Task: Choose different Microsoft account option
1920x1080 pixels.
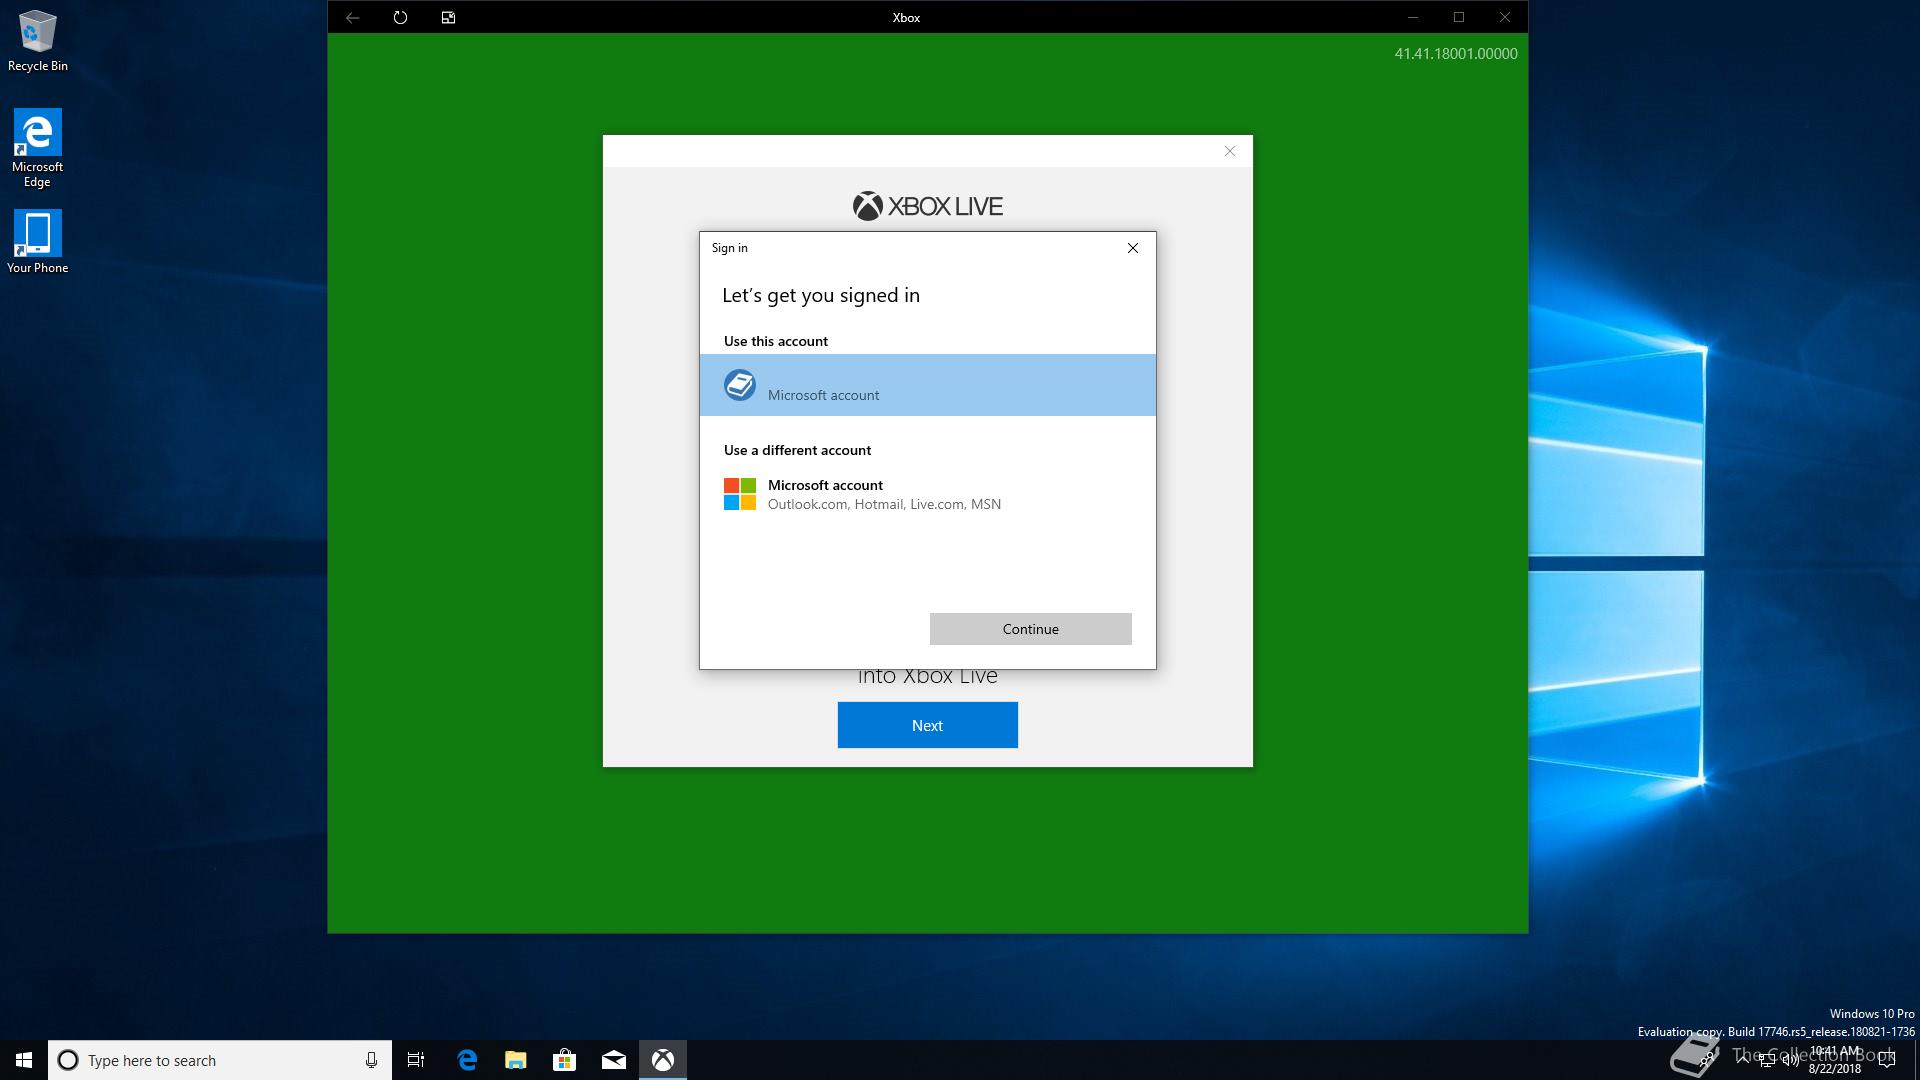Action: [928, 494]
